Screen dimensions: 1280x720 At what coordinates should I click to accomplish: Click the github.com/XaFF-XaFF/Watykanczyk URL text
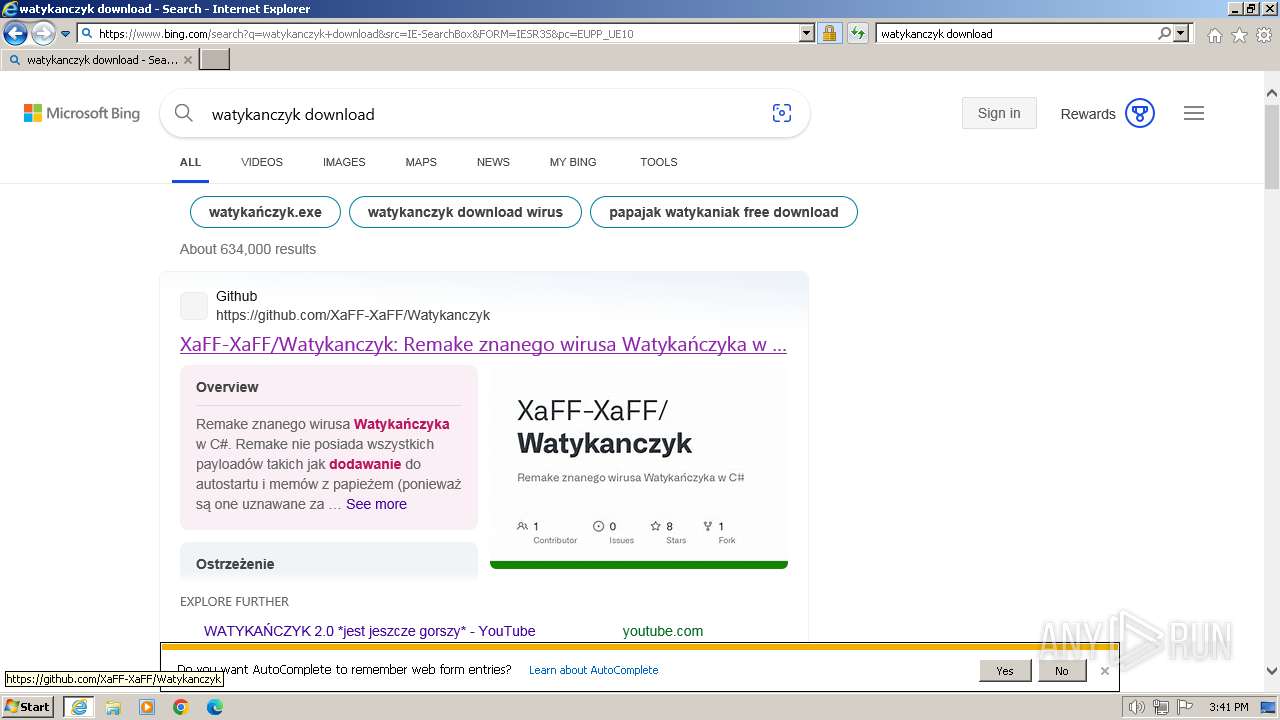[353, 315]
